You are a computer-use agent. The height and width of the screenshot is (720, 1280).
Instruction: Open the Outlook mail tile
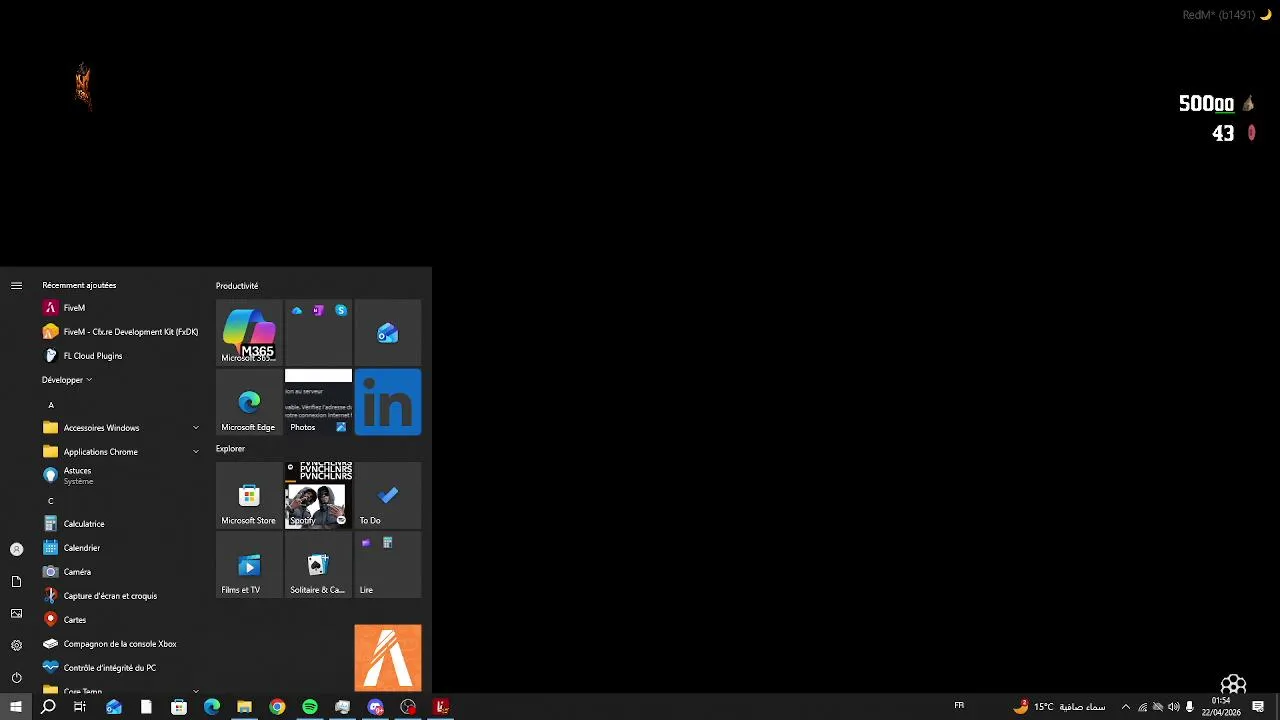pos(388,333)
